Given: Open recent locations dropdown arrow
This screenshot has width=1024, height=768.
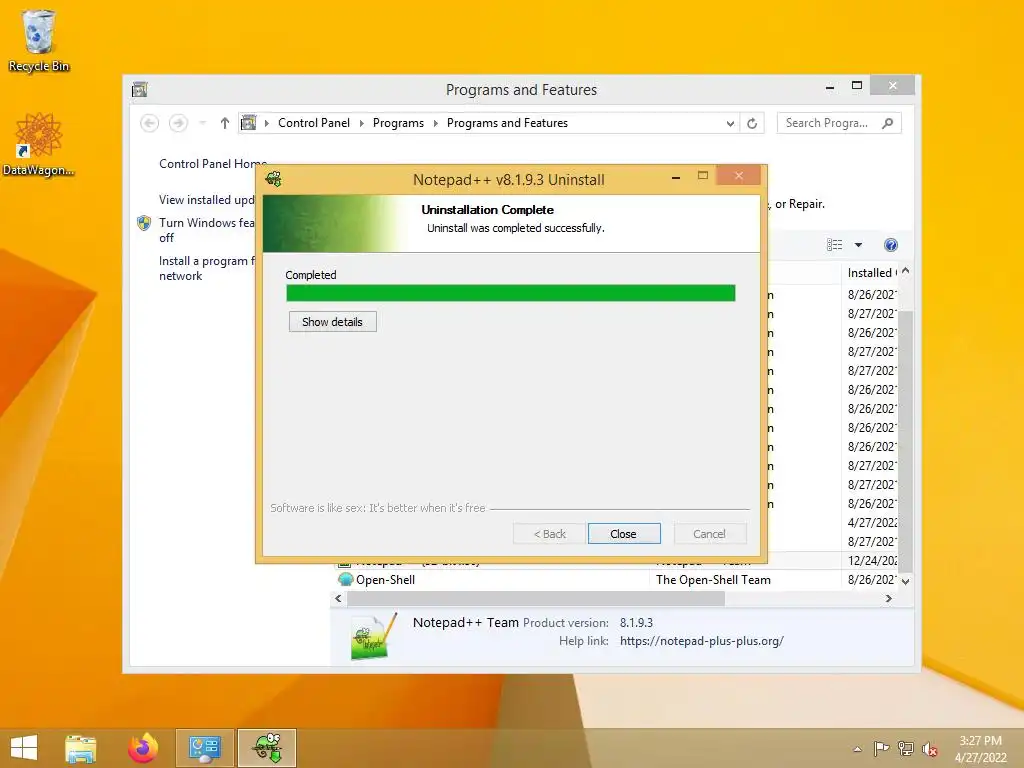Looking at the screenshot, I should pyautogui.click(x=202, y=123).
